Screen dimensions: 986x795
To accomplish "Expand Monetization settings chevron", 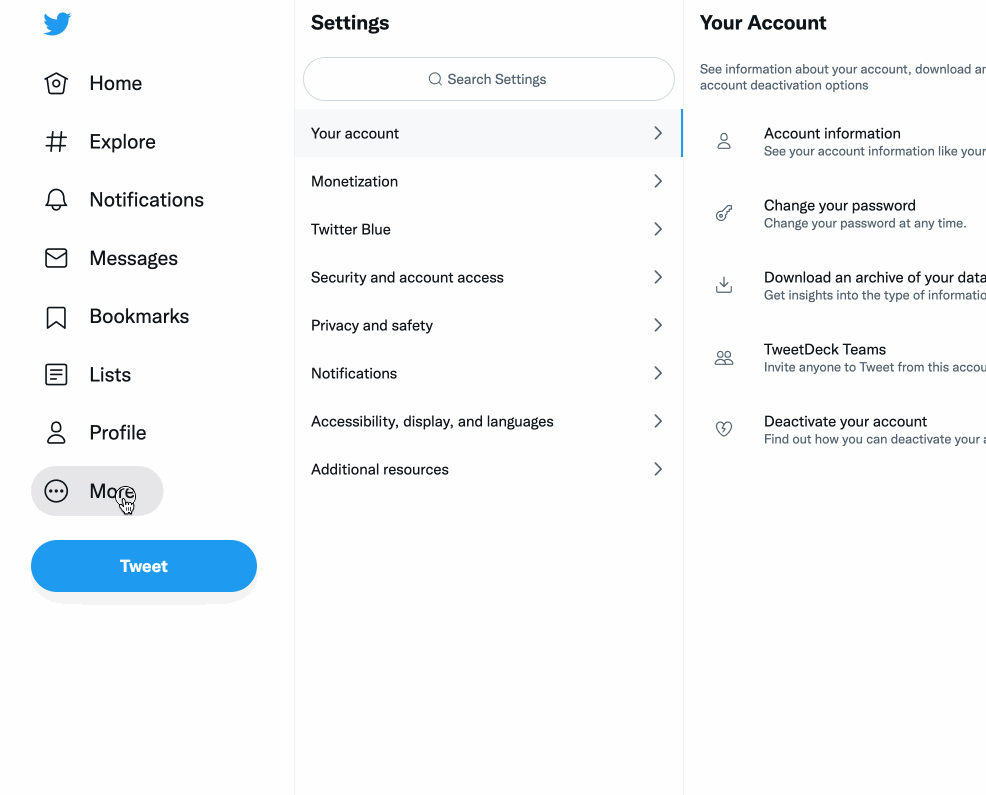I will coord(658,181).
